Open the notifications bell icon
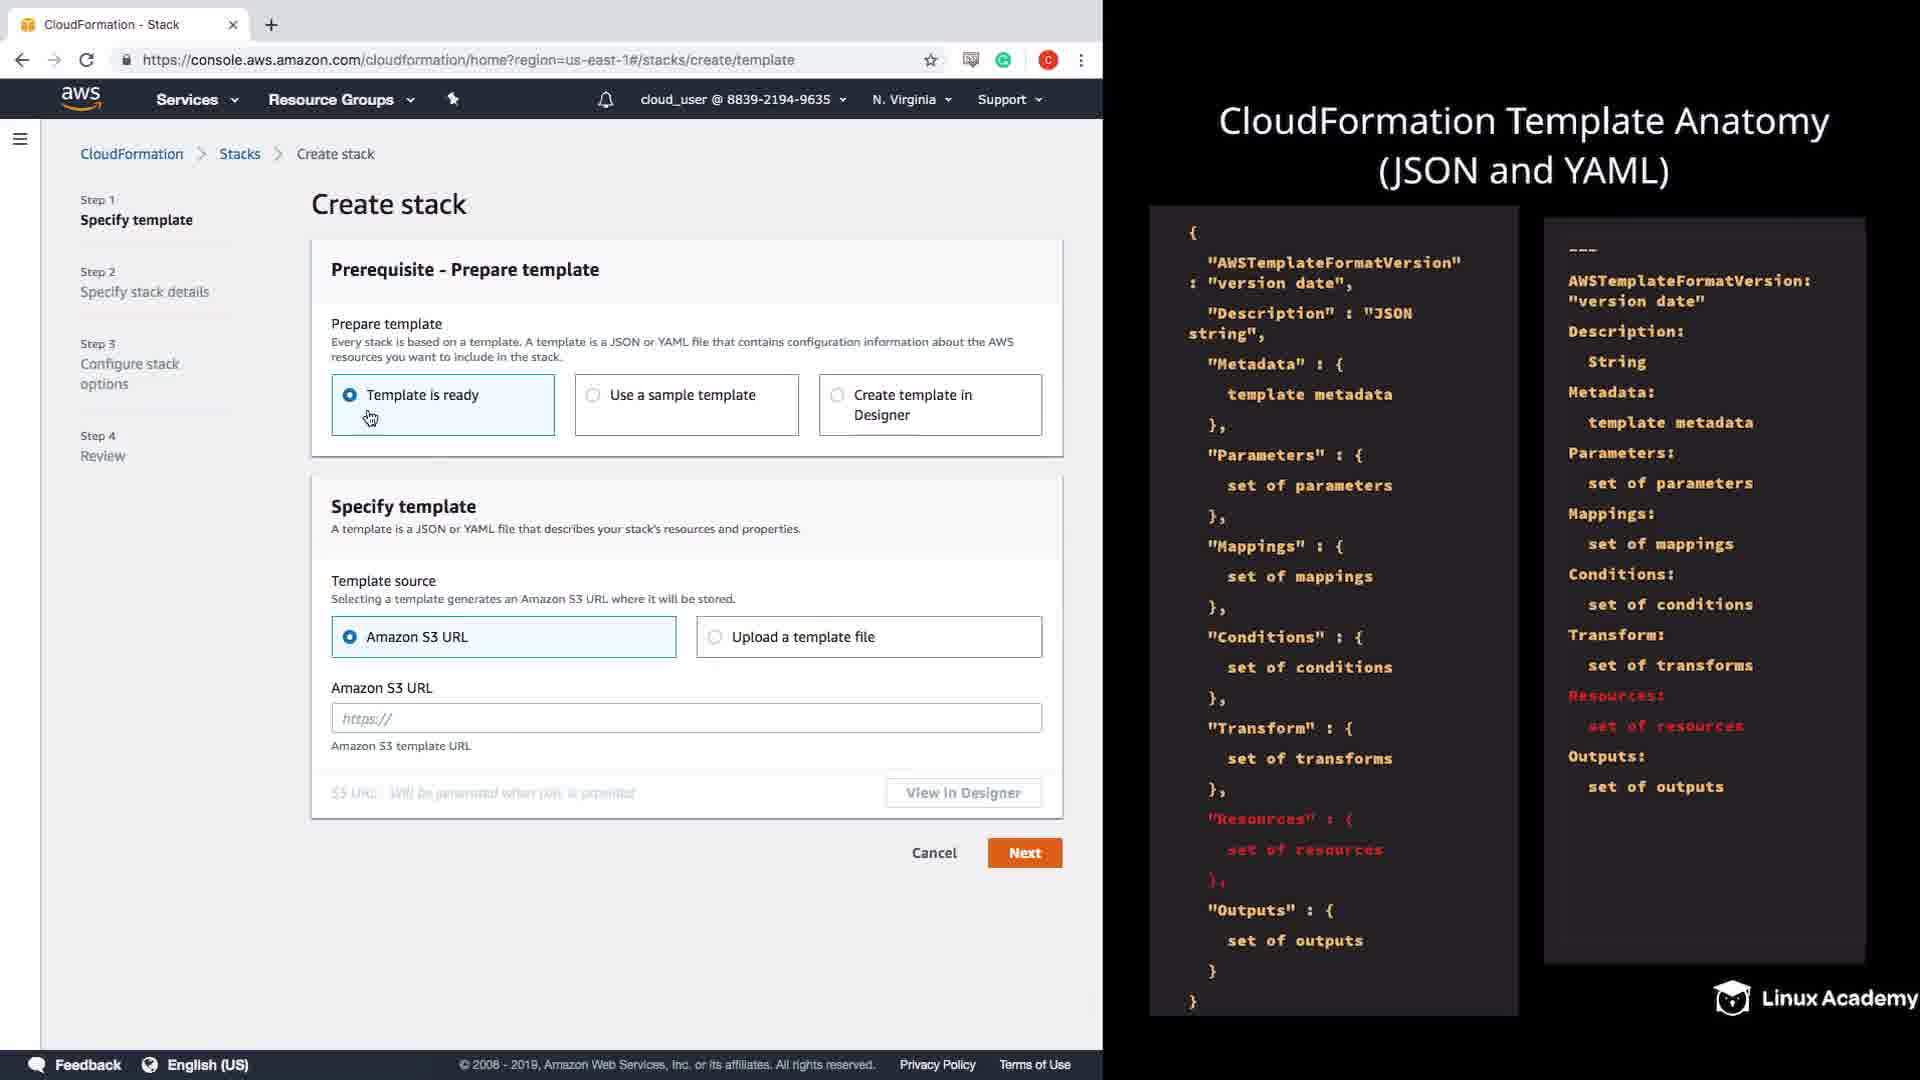The width and height of the screenshot is (1920, 1080). point(605,100)
